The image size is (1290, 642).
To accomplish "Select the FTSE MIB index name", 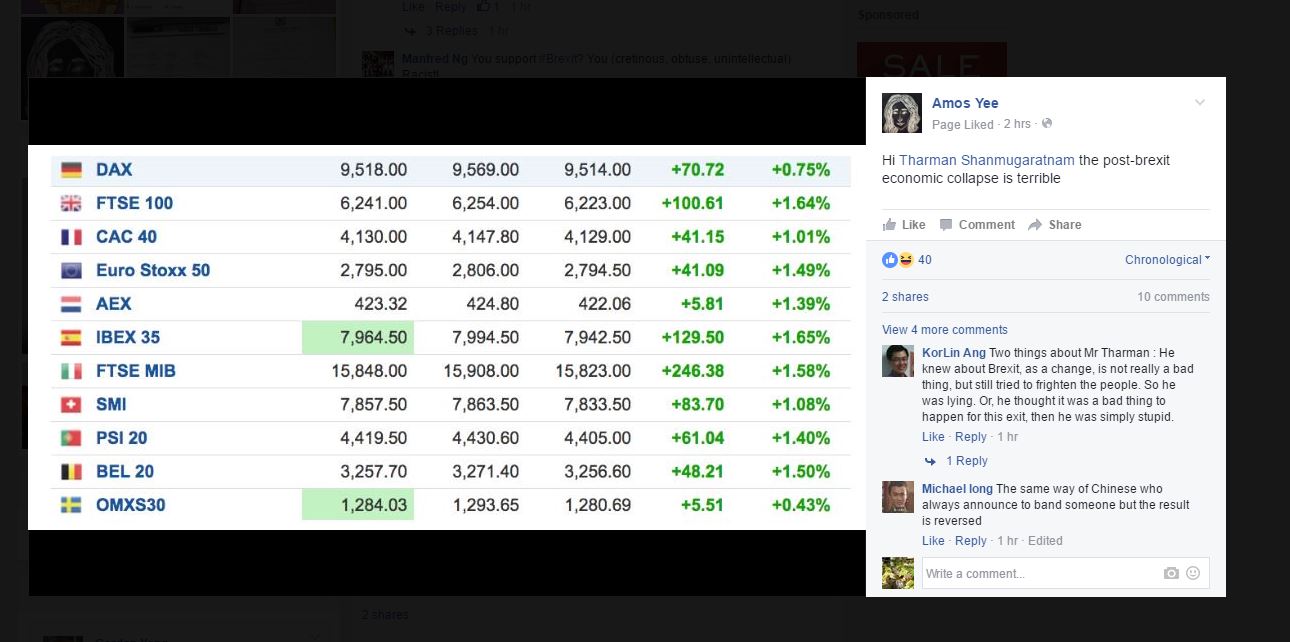I will [136, 371].
